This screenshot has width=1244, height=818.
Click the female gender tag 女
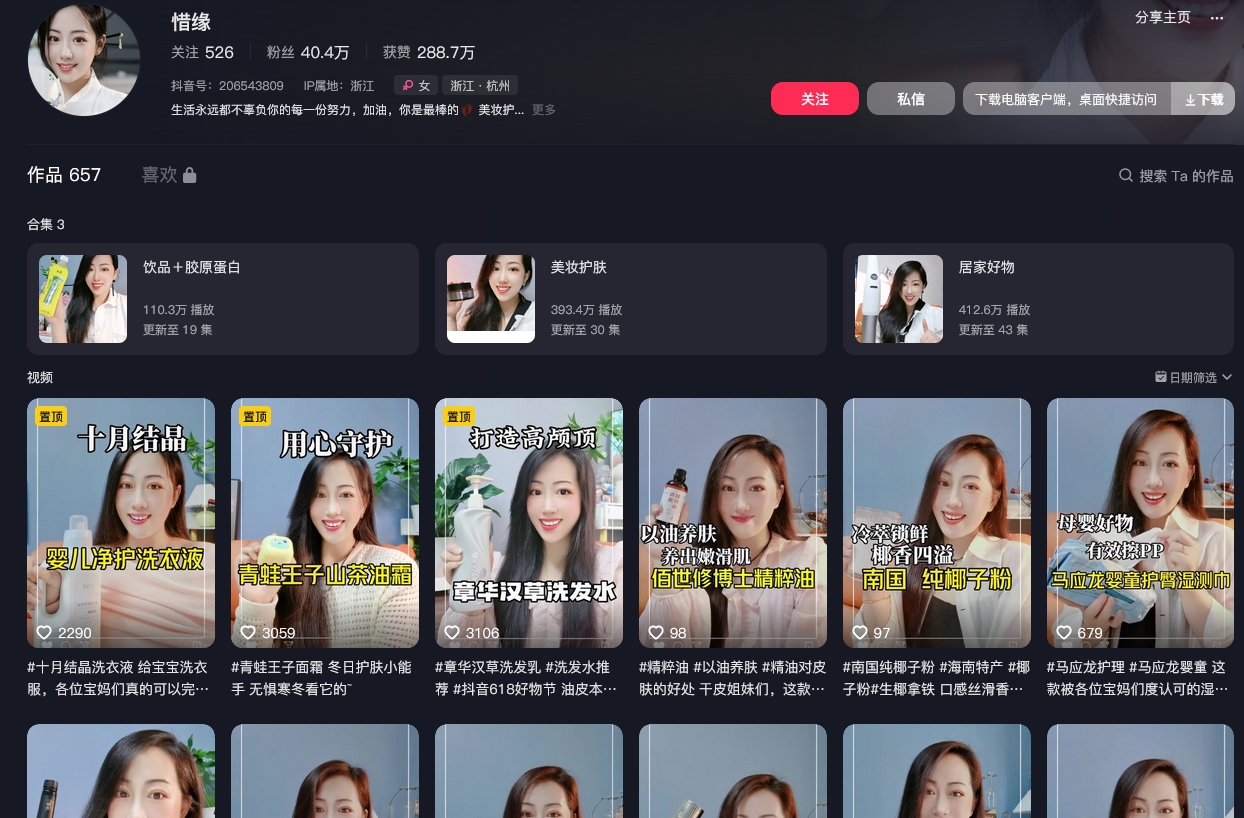pos(415,86)
